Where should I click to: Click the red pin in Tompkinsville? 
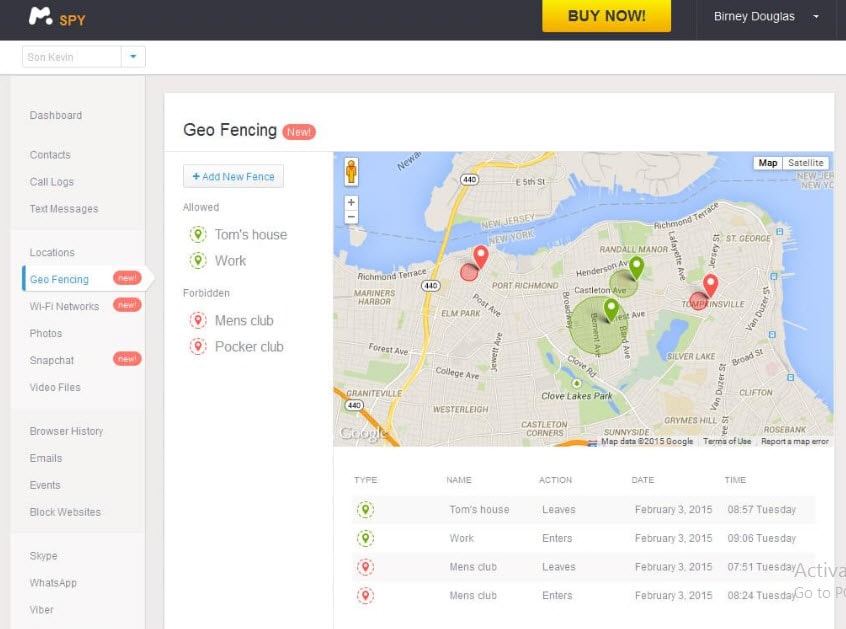point(711,285)
